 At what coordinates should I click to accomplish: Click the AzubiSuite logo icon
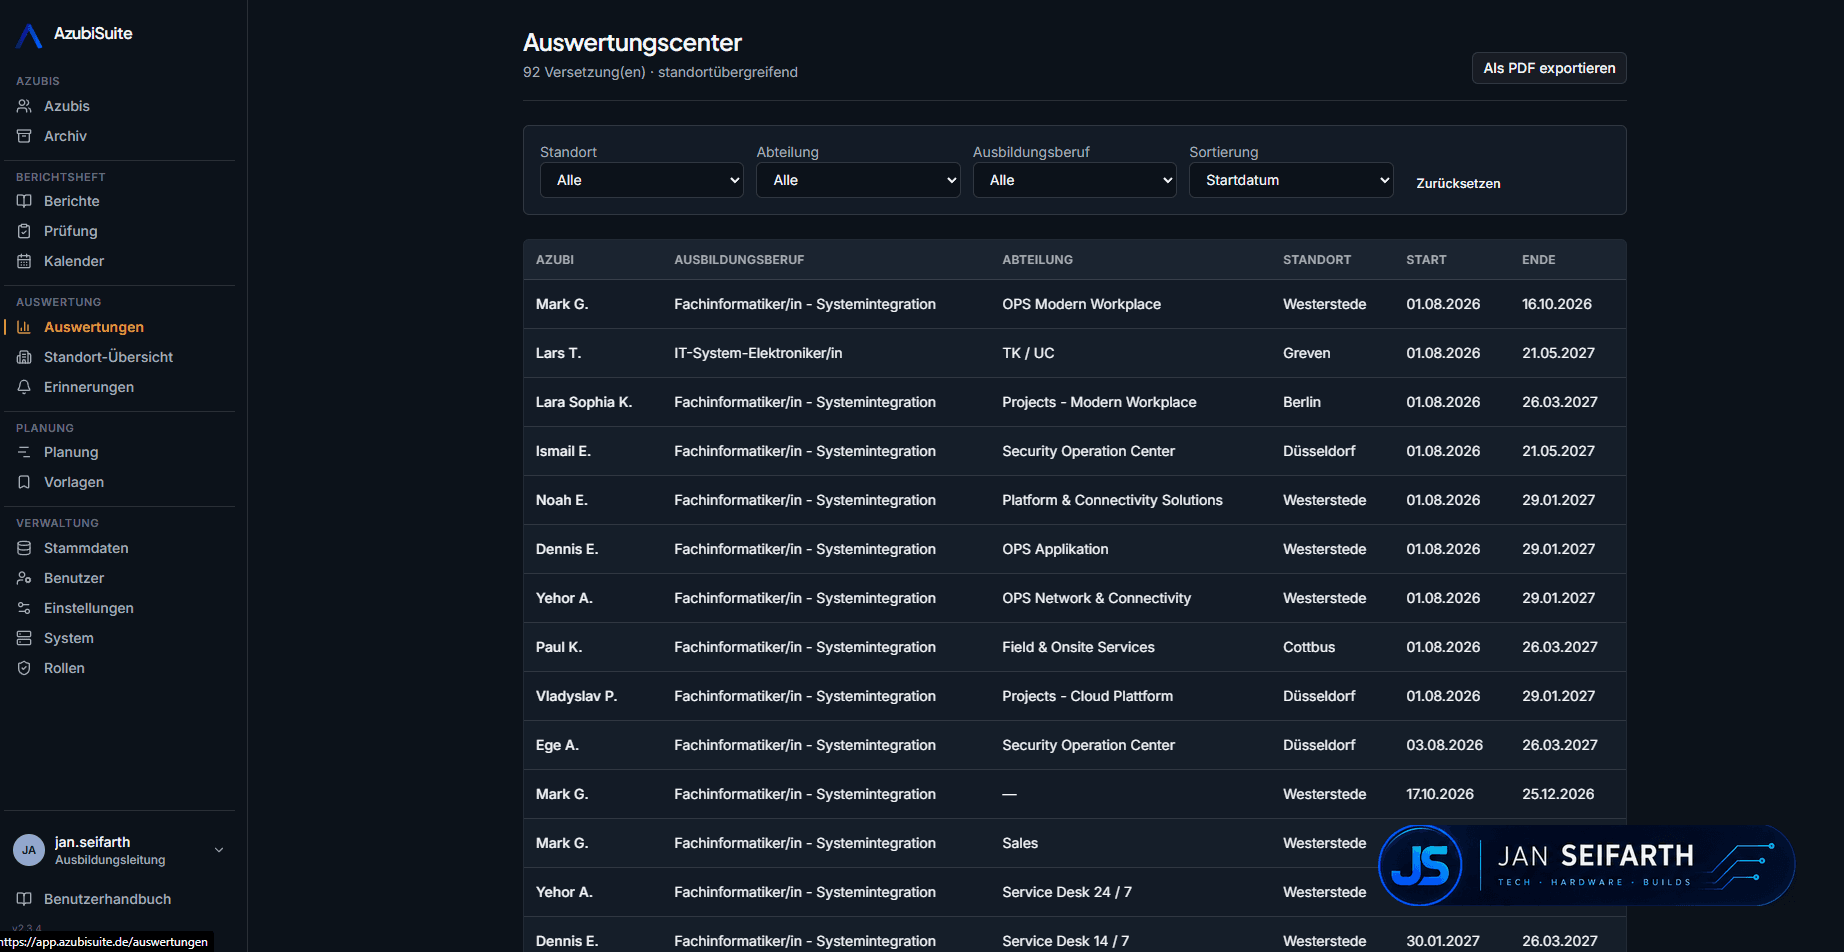[30, 35]
